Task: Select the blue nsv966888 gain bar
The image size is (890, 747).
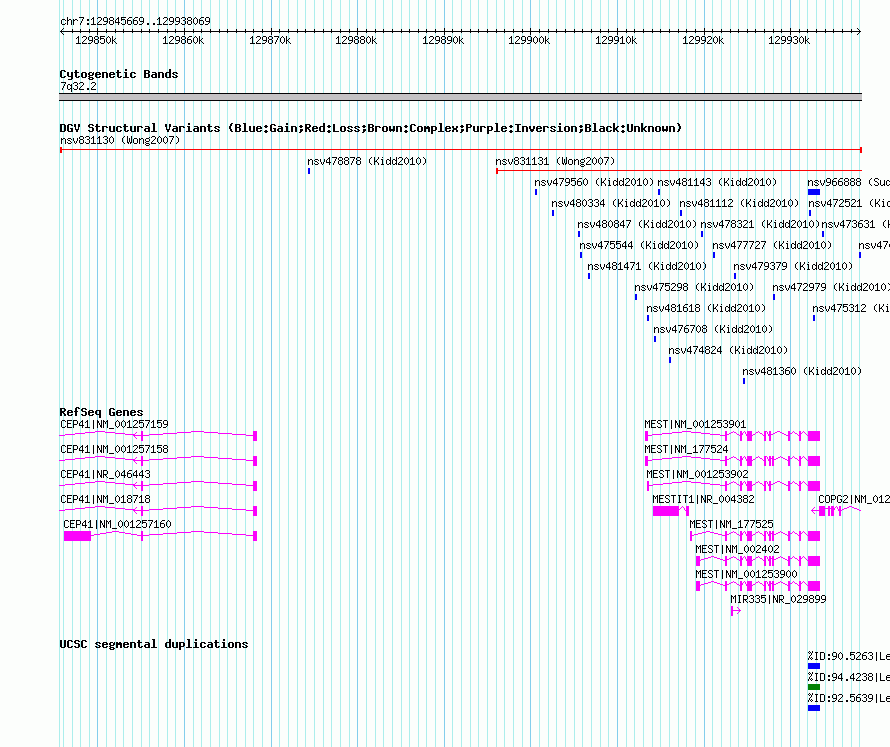Action: (814, 192)
